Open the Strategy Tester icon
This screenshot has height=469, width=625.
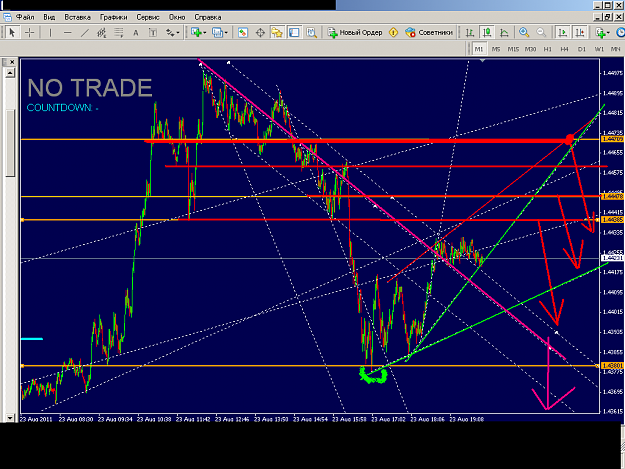click(x=311, y=33)
